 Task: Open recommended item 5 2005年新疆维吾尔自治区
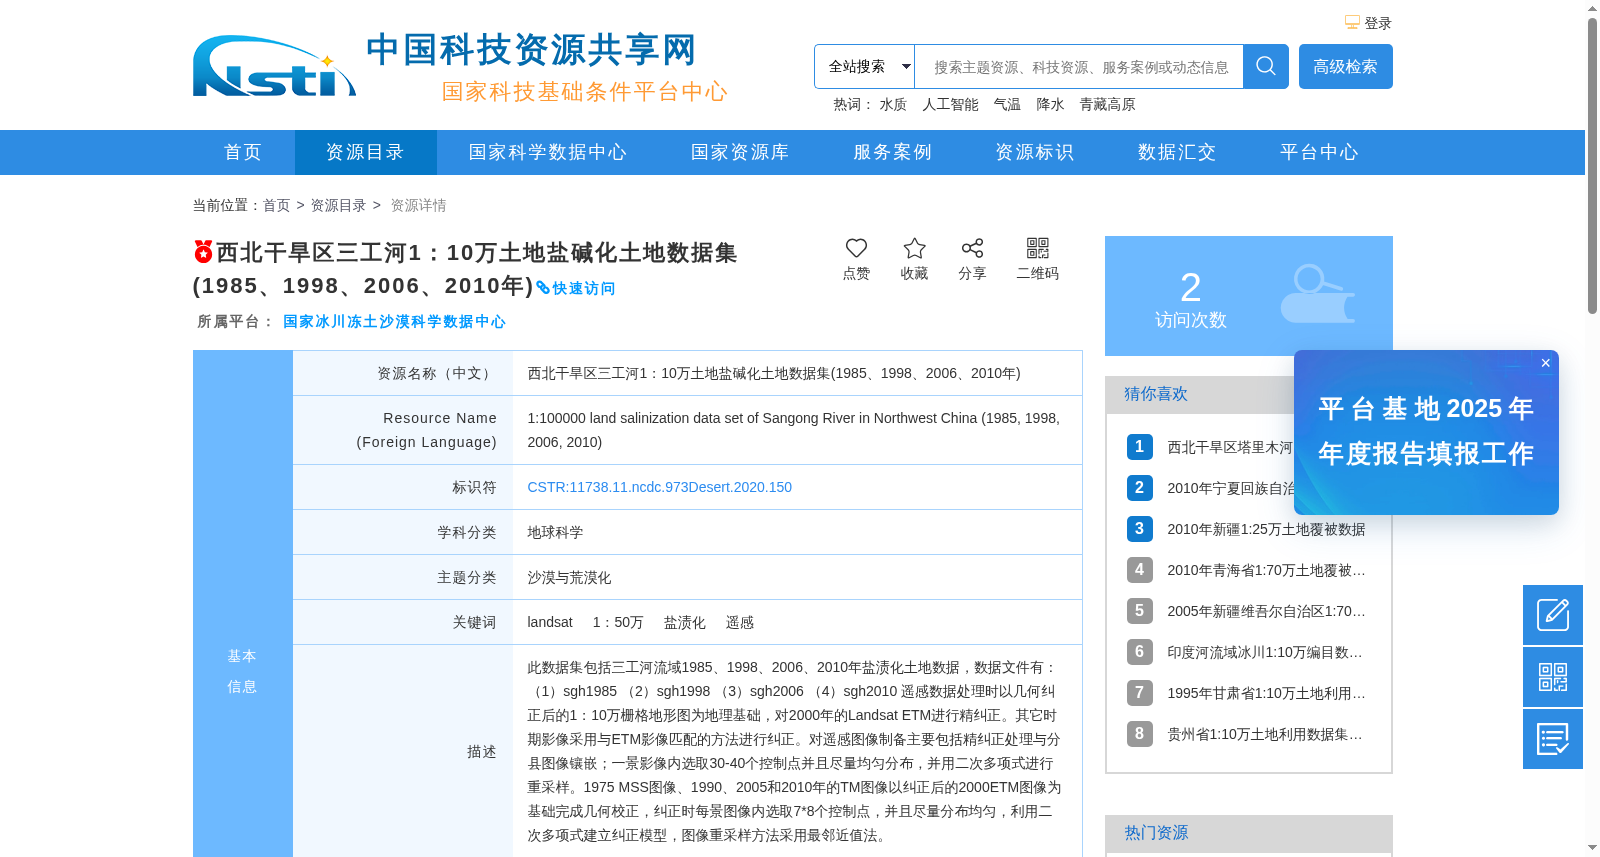point(1266,611)
